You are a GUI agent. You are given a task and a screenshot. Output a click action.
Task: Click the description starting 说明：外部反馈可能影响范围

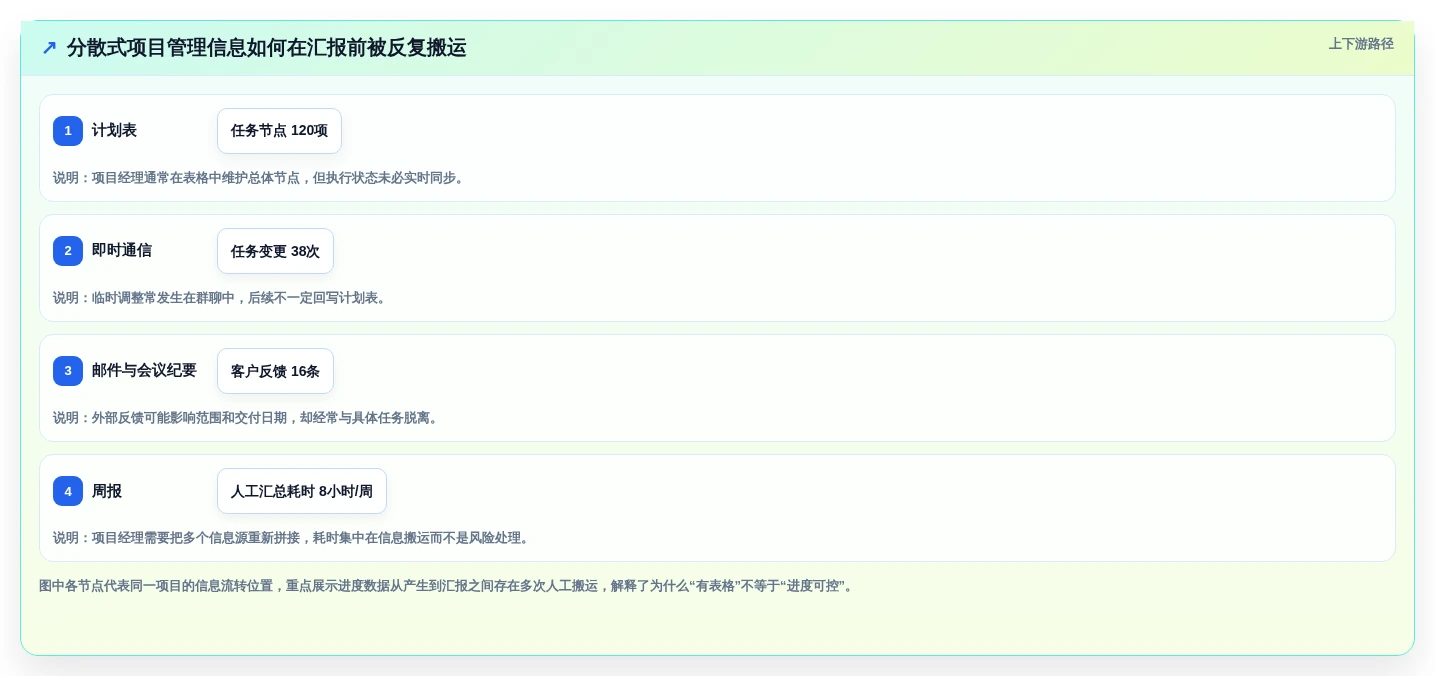[x=248, y=418]
